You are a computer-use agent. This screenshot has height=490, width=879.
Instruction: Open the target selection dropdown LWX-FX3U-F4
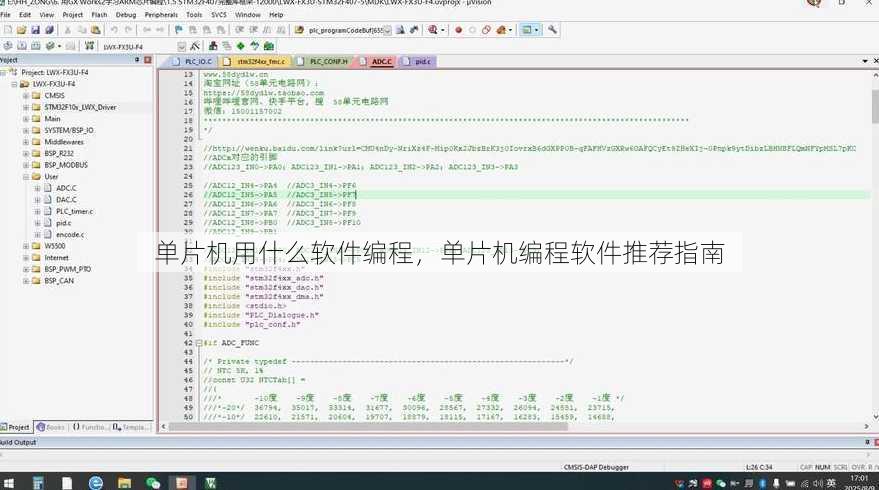pyautogui.click(x=182, y=47)
